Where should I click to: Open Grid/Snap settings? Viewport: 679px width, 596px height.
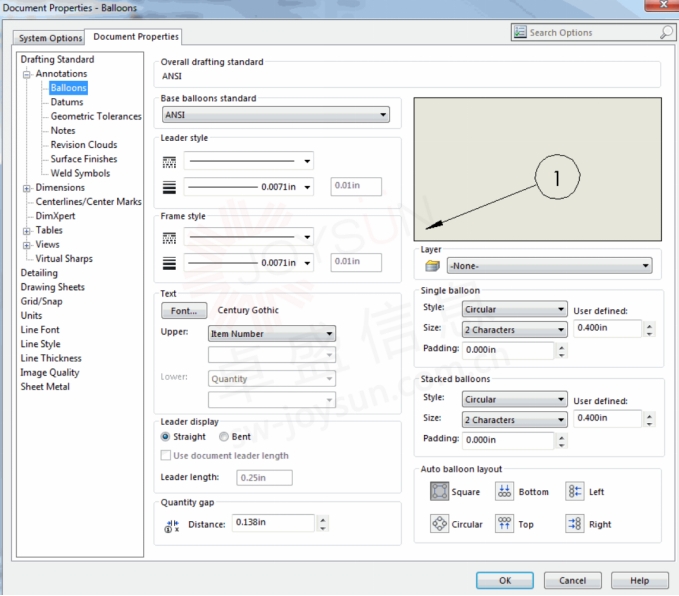coord(42,301)
